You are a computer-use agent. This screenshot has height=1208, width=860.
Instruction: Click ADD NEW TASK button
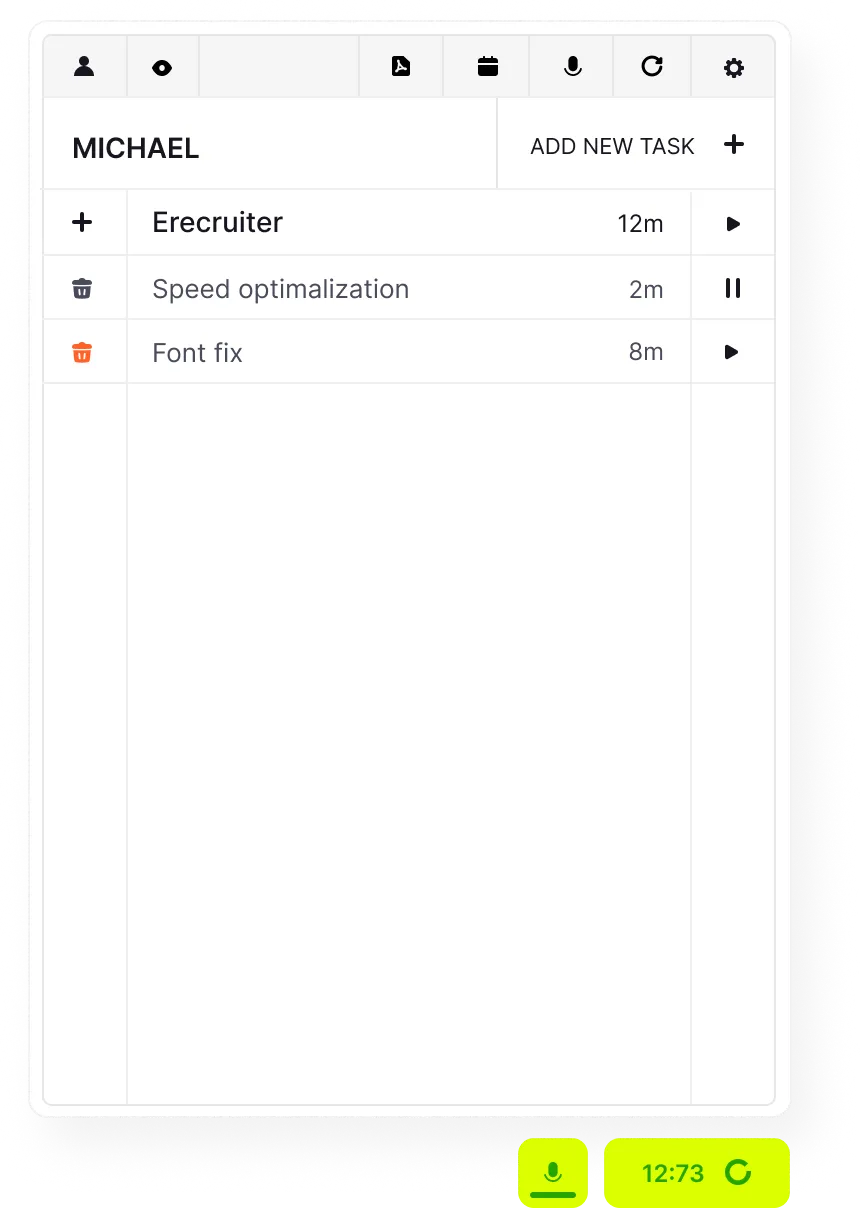pyautogui.click(x=636, y=145)
